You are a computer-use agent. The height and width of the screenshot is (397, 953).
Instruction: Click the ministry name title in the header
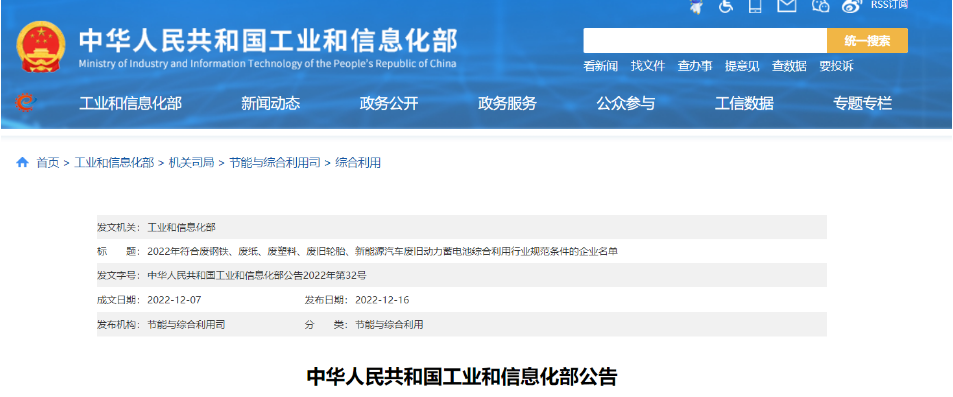click(268, 40)
